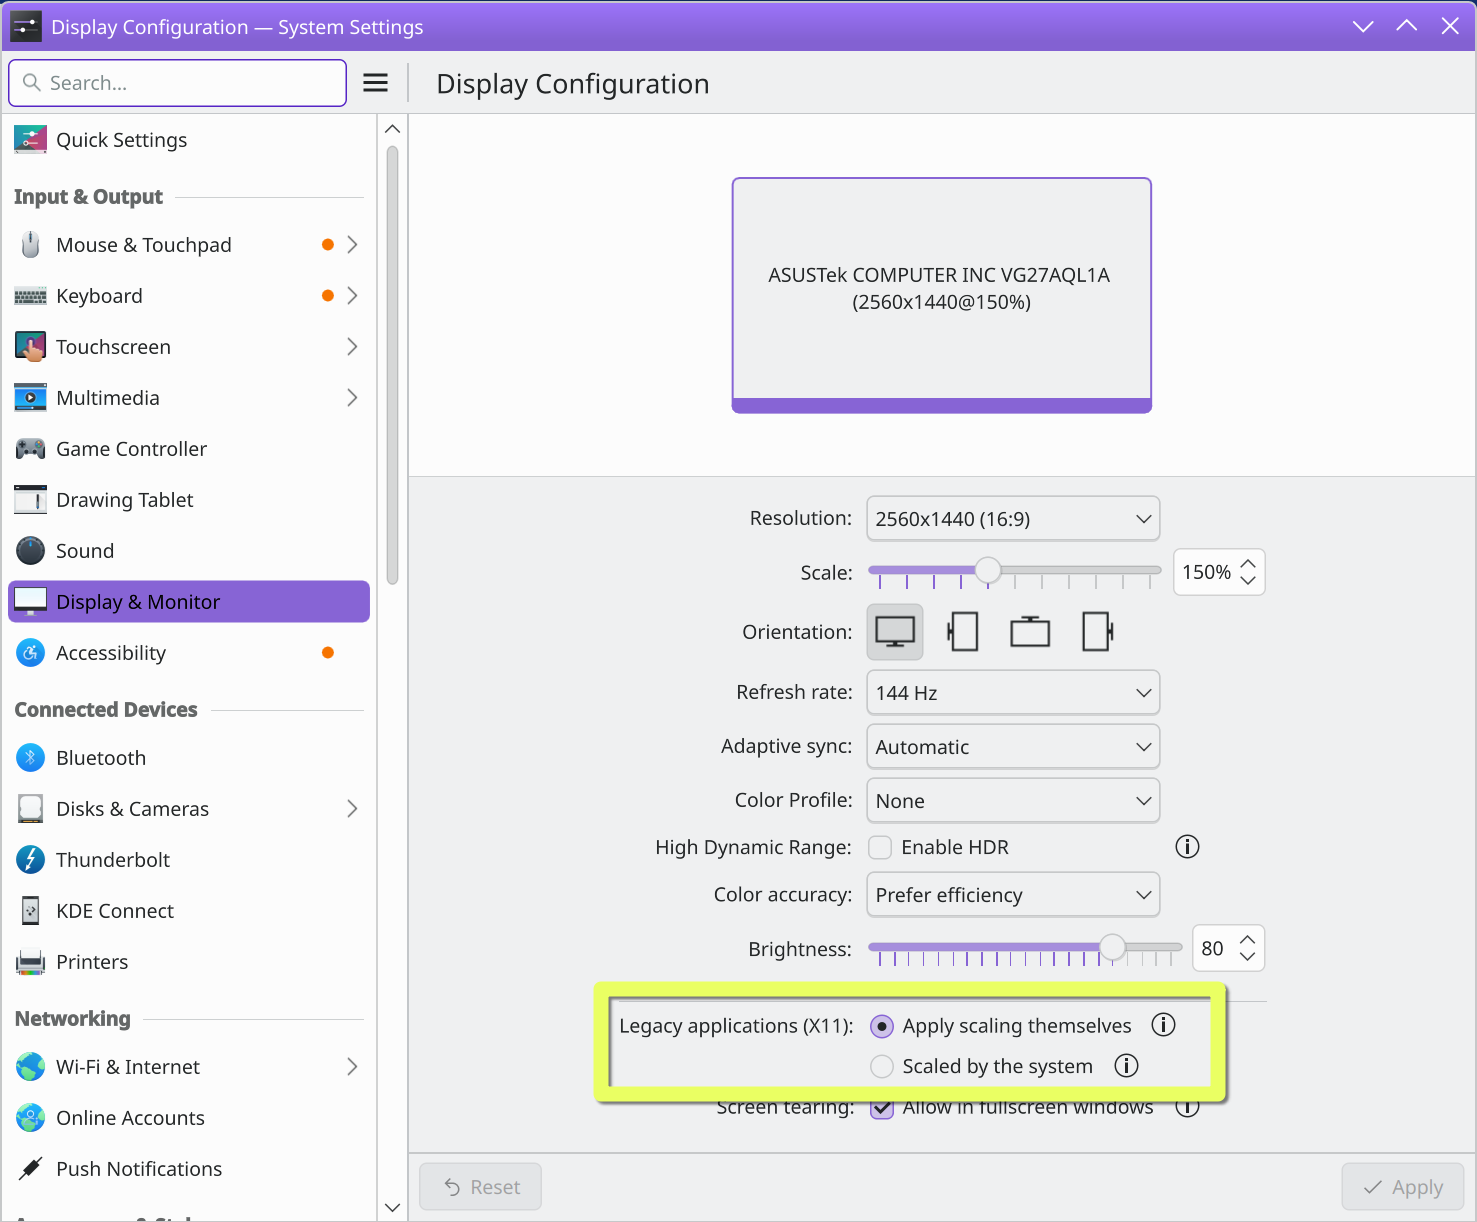The image size is (1477, 1222).
Task: Click the Reset button
Action: (x=481, y=1187)
